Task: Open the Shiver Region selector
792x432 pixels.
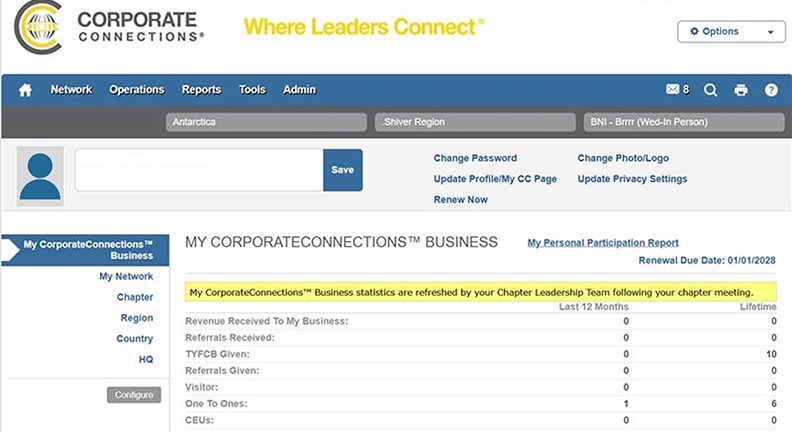Action: [475, 122]
